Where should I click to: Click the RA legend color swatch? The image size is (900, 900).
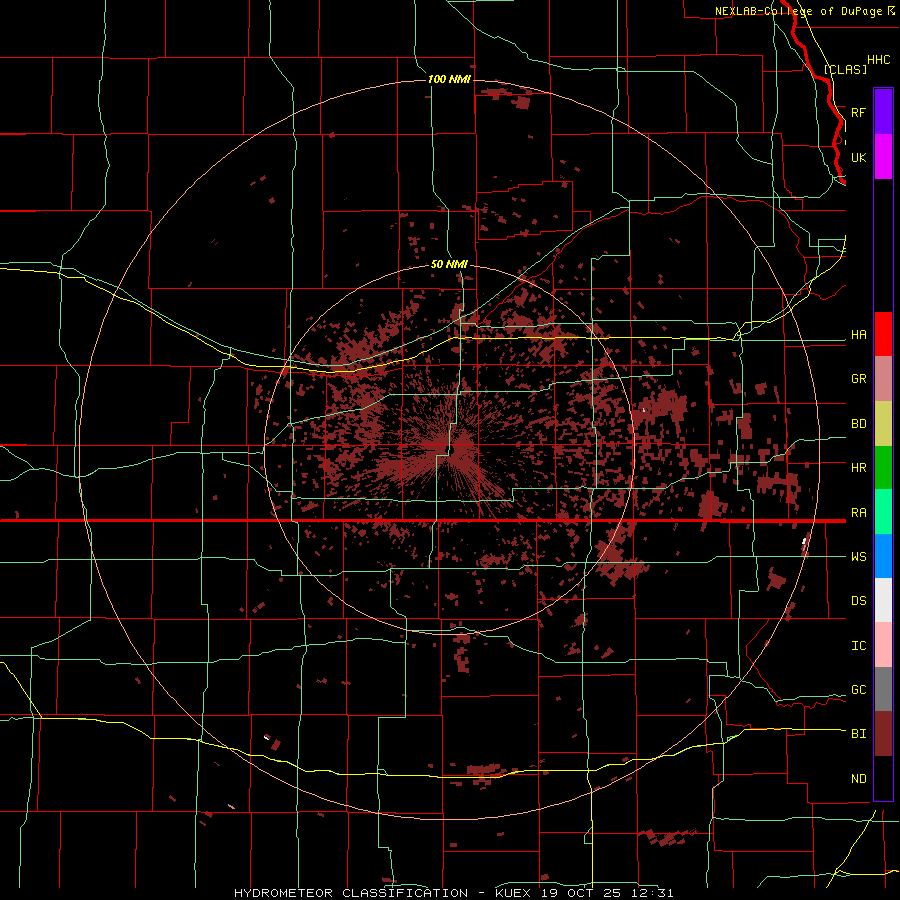[x=883, y=512]
